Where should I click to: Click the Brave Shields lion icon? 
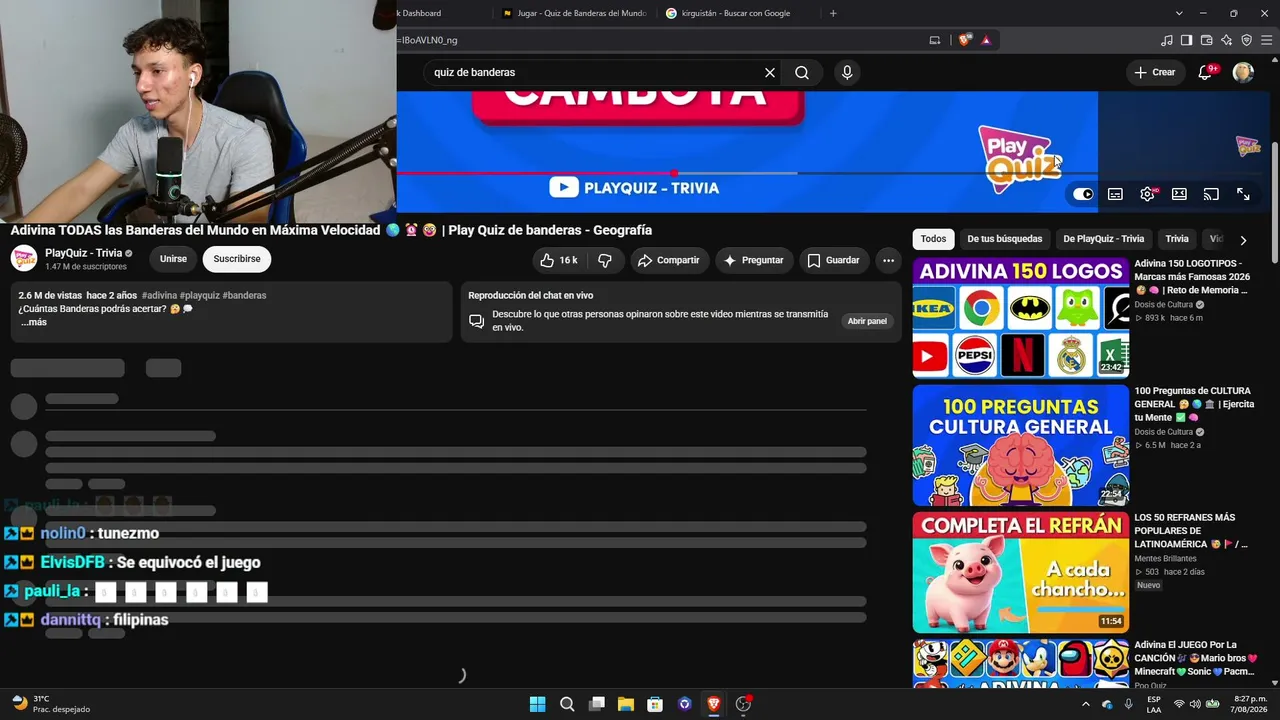click(x=965, y=40)
